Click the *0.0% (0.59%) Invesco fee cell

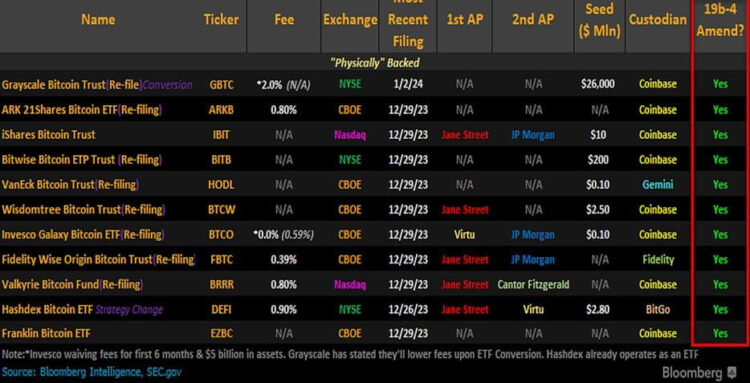click(283, 234)
